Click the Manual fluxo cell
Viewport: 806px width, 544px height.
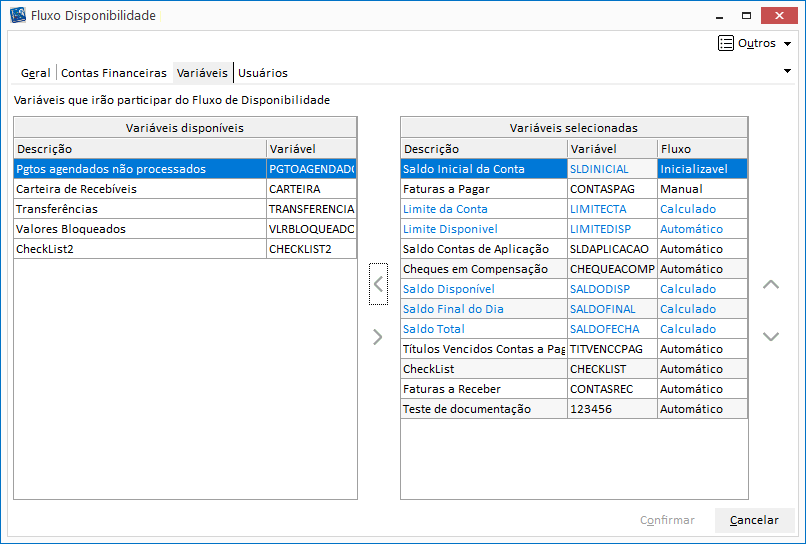(x=702, y=189)
